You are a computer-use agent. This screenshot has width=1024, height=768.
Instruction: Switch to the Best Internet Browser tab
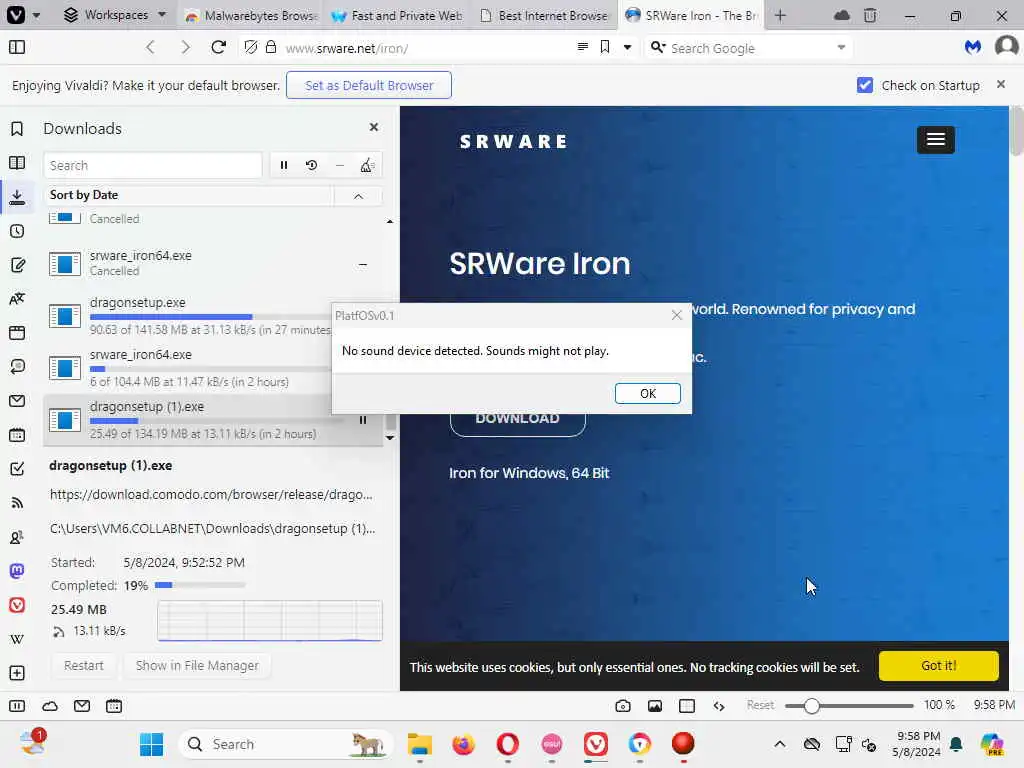(543, 16)
